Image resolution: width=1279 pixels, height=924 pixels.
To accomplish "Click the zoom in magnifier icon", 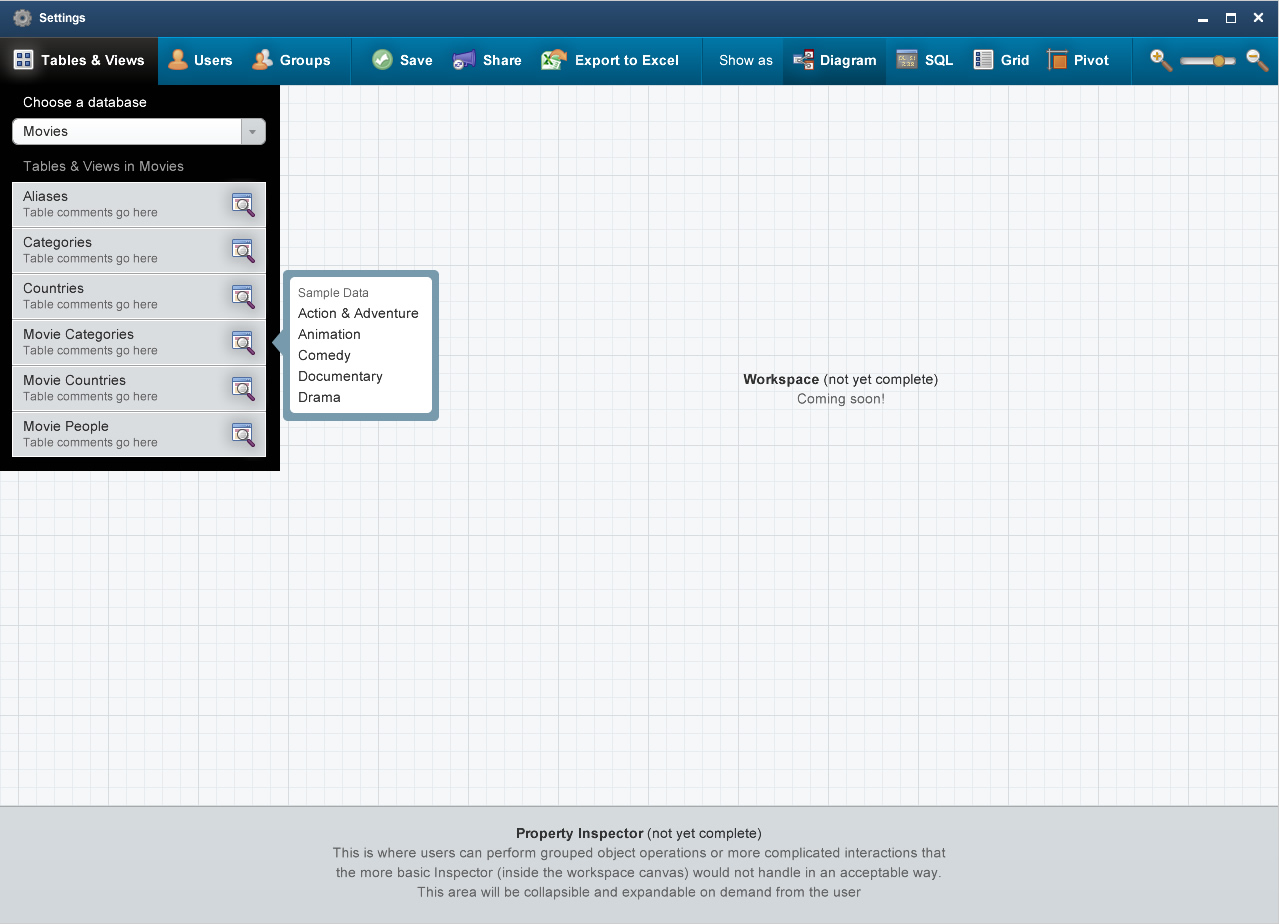I will click(x=1161, y=60).
